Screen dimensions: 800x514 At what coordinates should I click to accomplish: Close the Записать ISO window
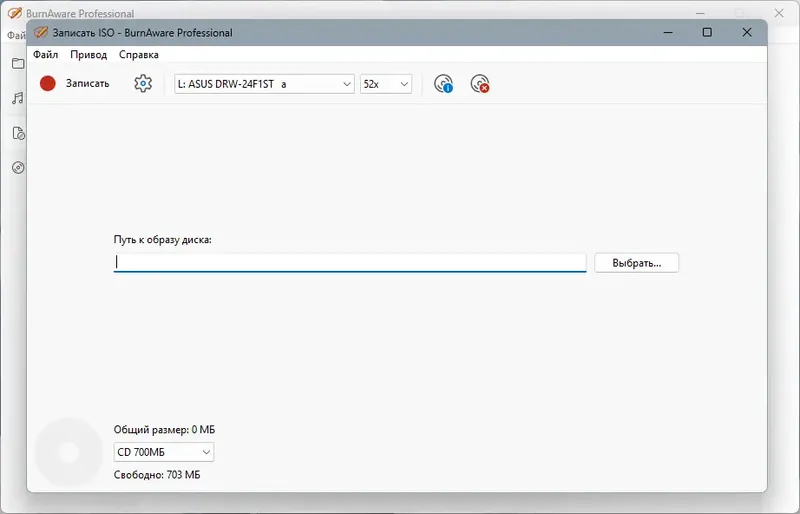coord(747,32)
